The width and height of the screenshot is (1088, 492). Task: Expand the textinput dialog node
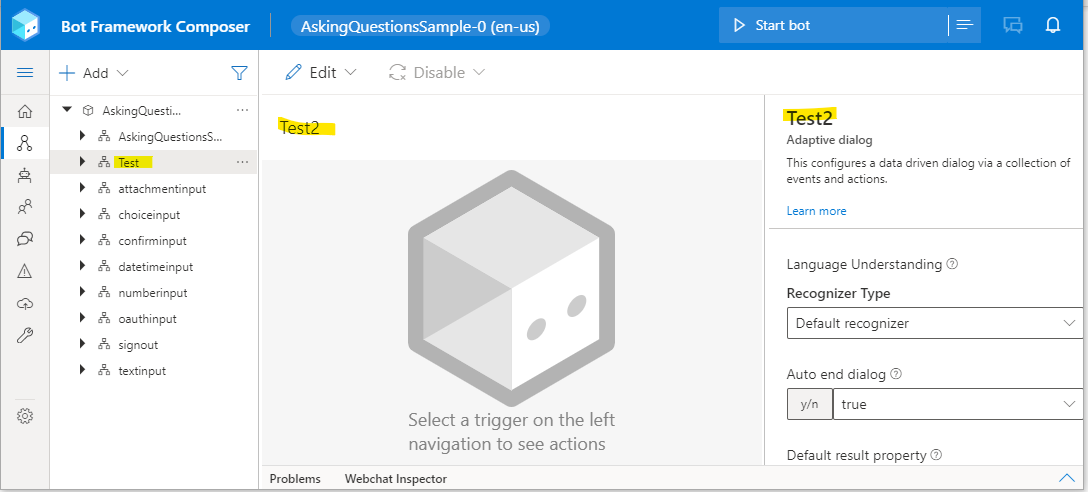click(83, 371)
